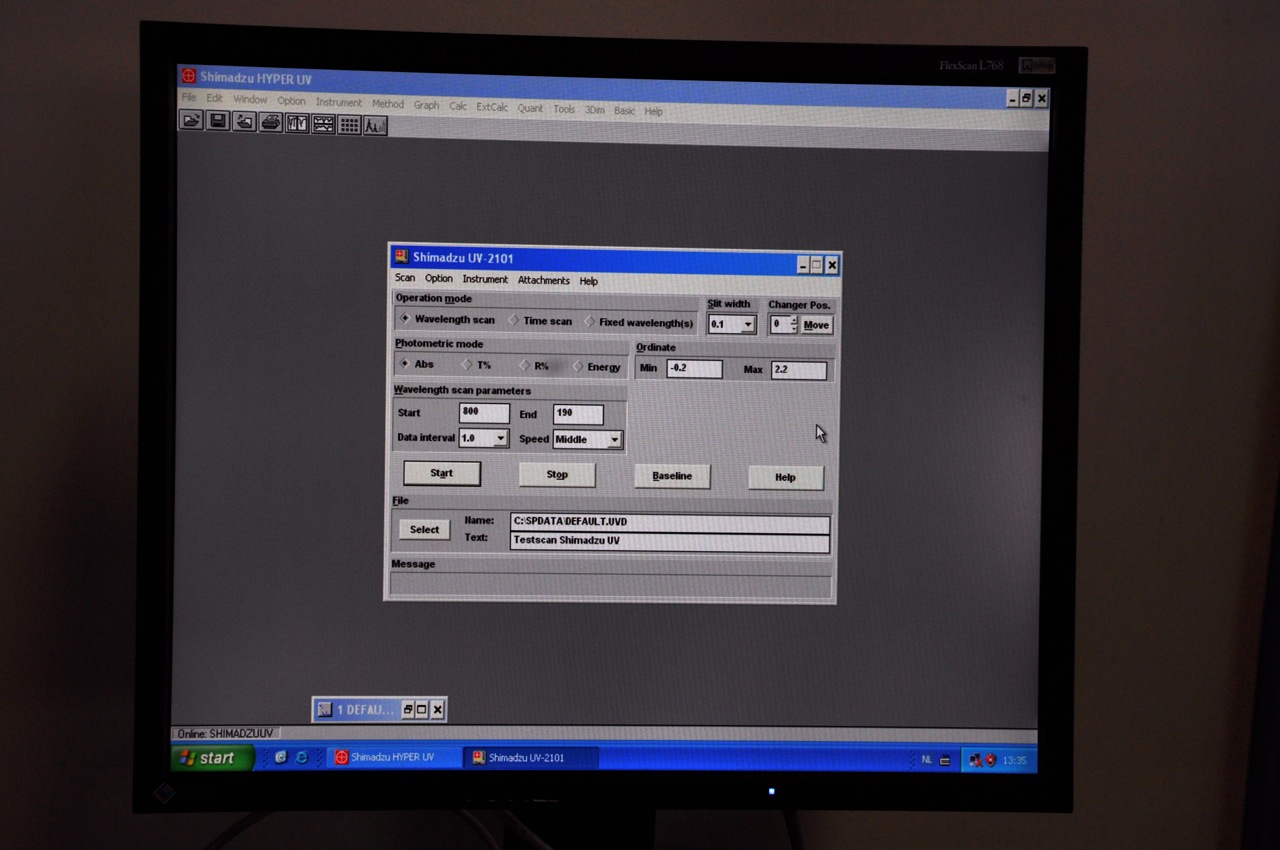
Task: Open the ExtCalc menu in HYPER UV
Action: [x=492, y=107]
